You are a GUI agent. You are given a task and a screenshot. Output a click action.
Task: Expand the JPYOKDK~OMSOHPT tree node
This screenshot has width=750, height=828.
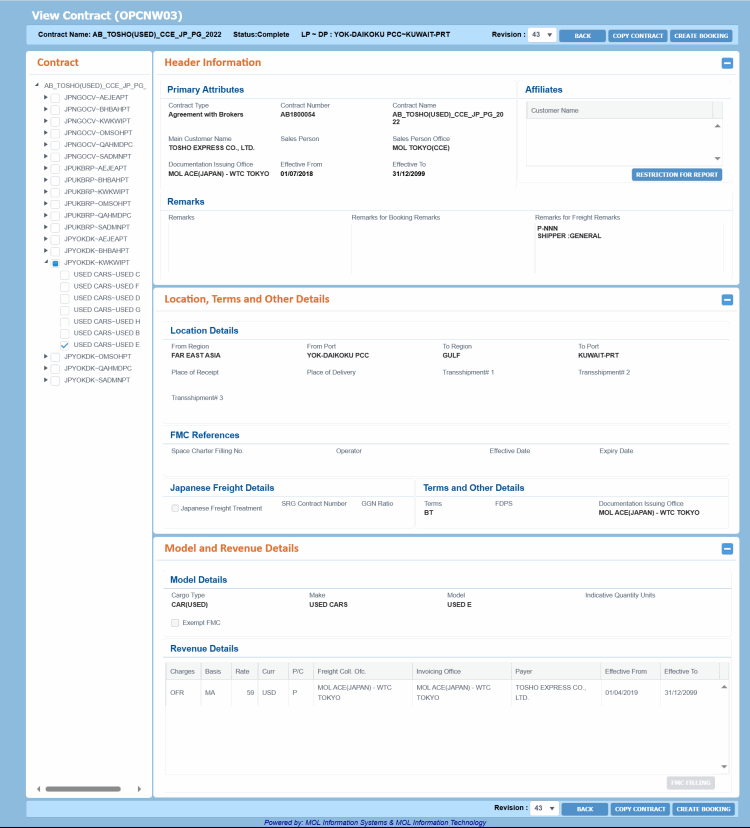(x=46, y=356)
